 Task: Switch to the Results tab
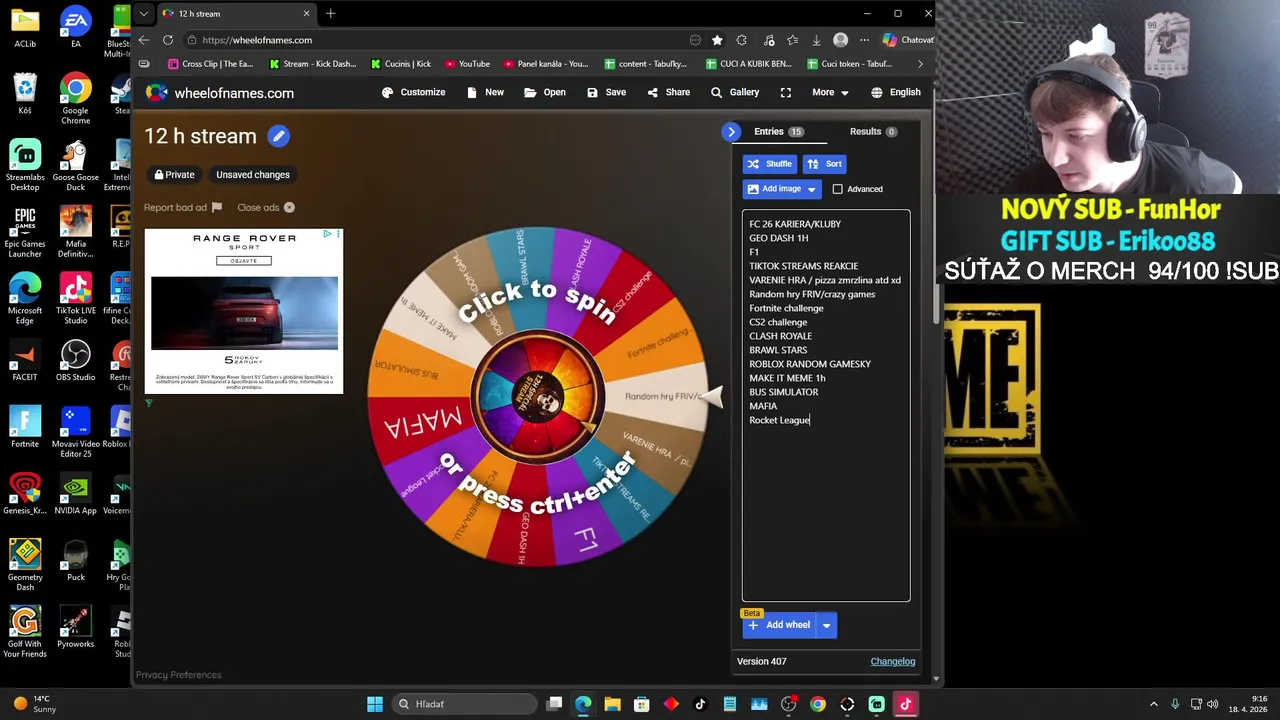coord(873,131)
